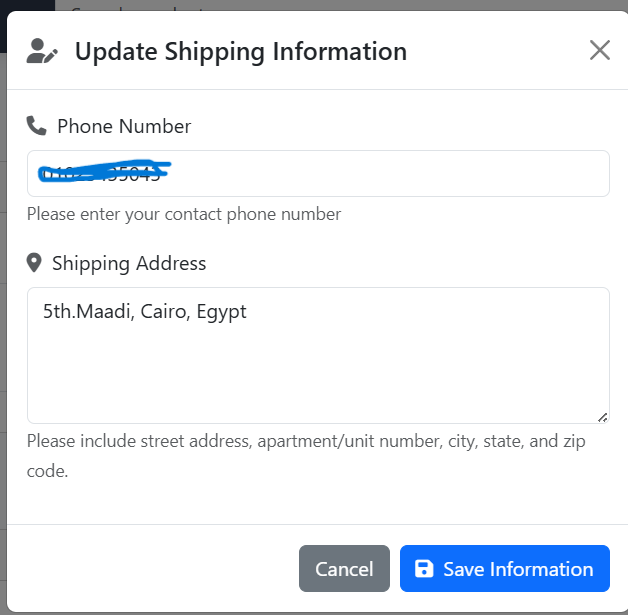The width and height of the screenshot is (628, 615).
Task: Click the '5th.Maadi, Cairo, Egypt' address text
Action: (x=145, y=312)
